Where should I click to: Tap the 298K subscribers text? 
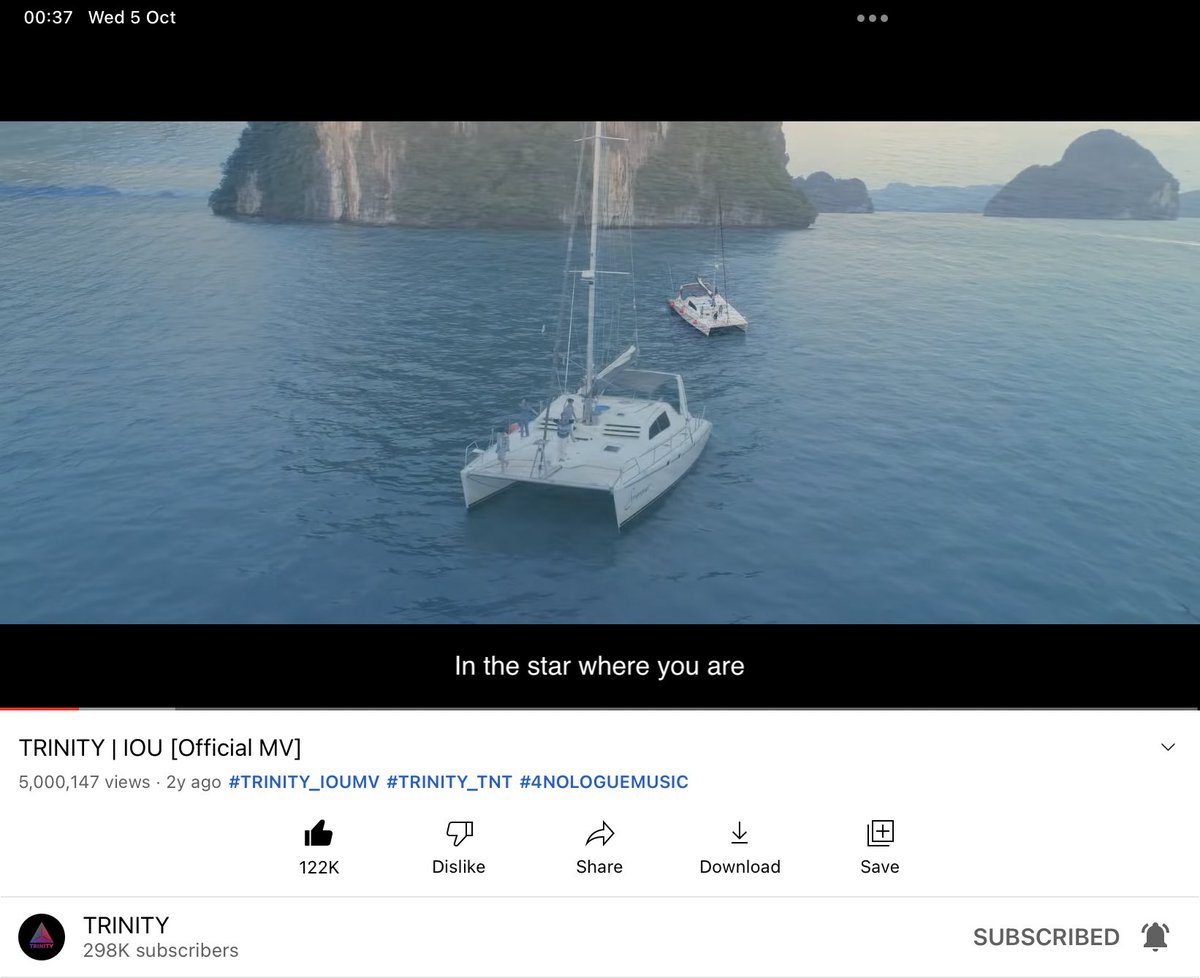(x=161, y=950)
